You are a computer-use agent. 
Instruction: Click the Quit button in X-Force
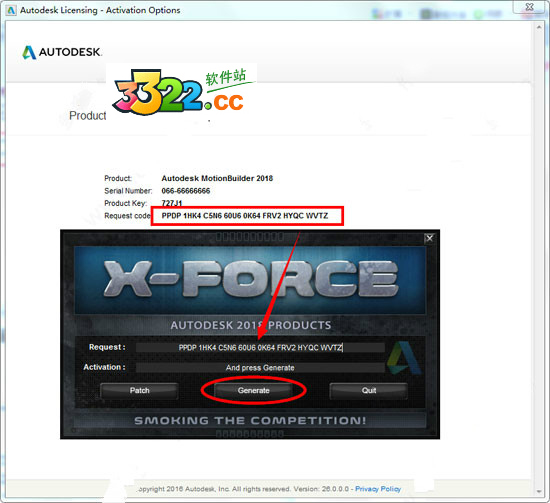pyautogui.click(x=369, y=390)
